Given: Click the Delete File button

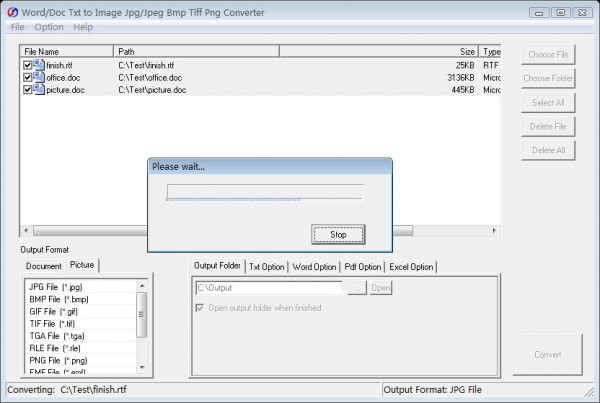Looking at the screenshot, I should pos(548,127).
